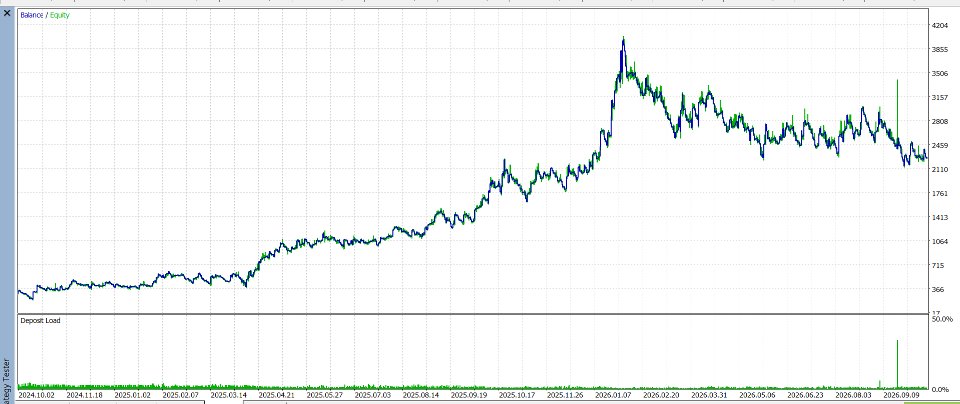Click the Deposit Load chart label

pyautogui.click(x=40, y=320)
